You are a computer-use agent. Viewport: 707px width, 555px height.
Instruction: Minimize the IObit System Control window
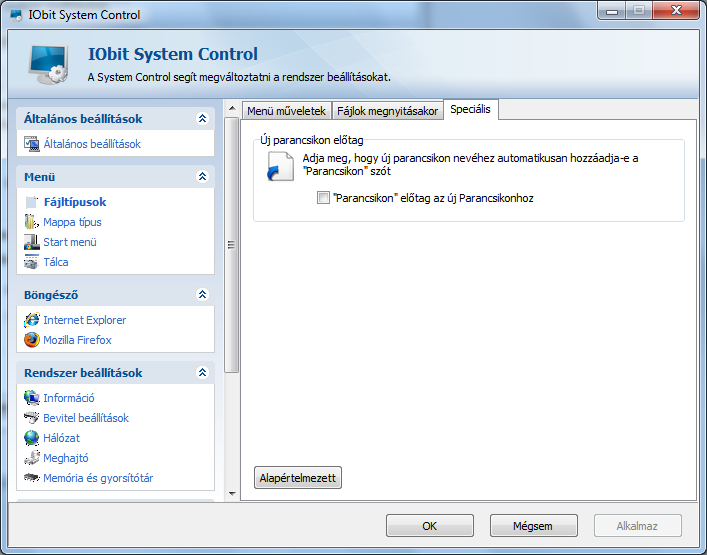(612, 11)
